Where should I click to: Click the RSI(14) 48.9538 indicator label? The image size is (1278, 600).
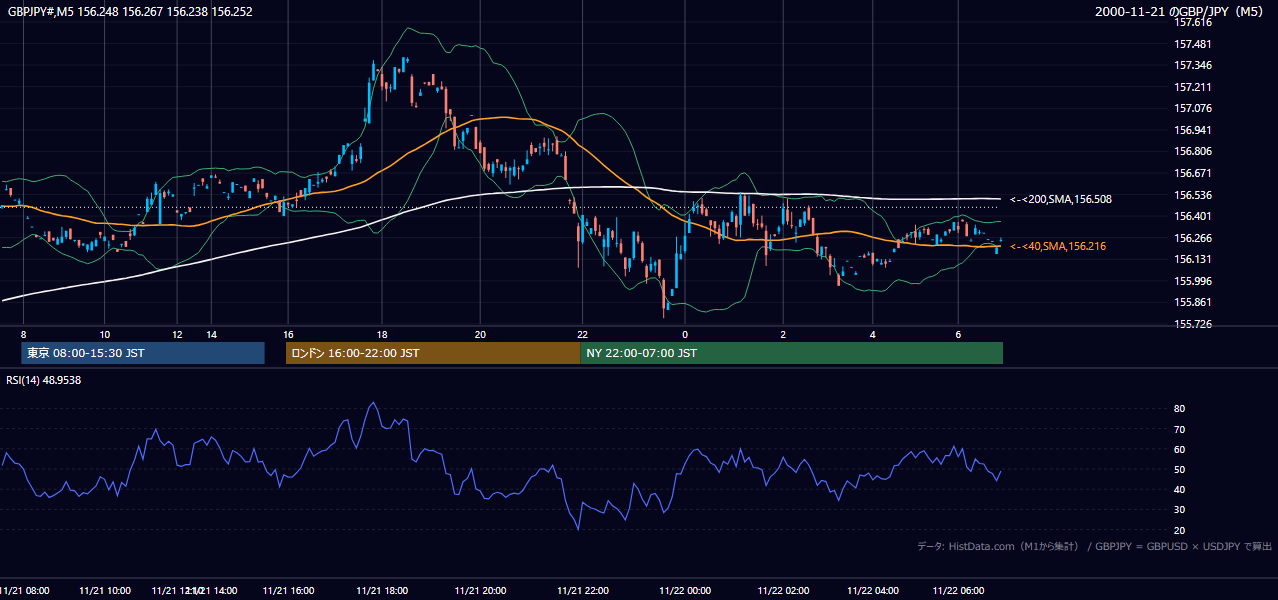coord(44,380)
